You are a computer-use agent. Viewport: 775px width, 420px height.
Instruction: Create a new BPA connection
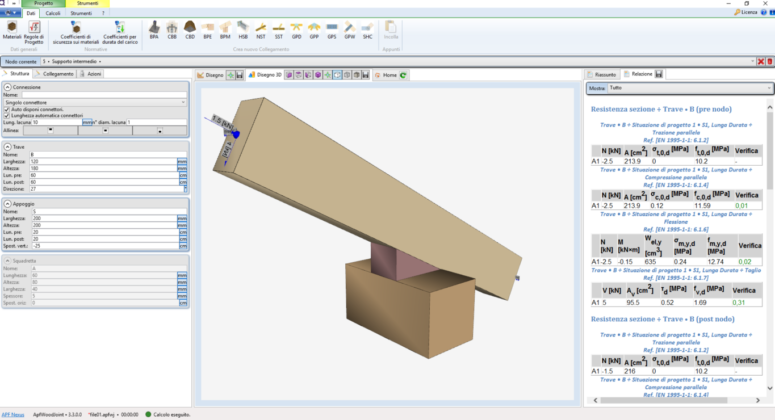coord(154,30)
